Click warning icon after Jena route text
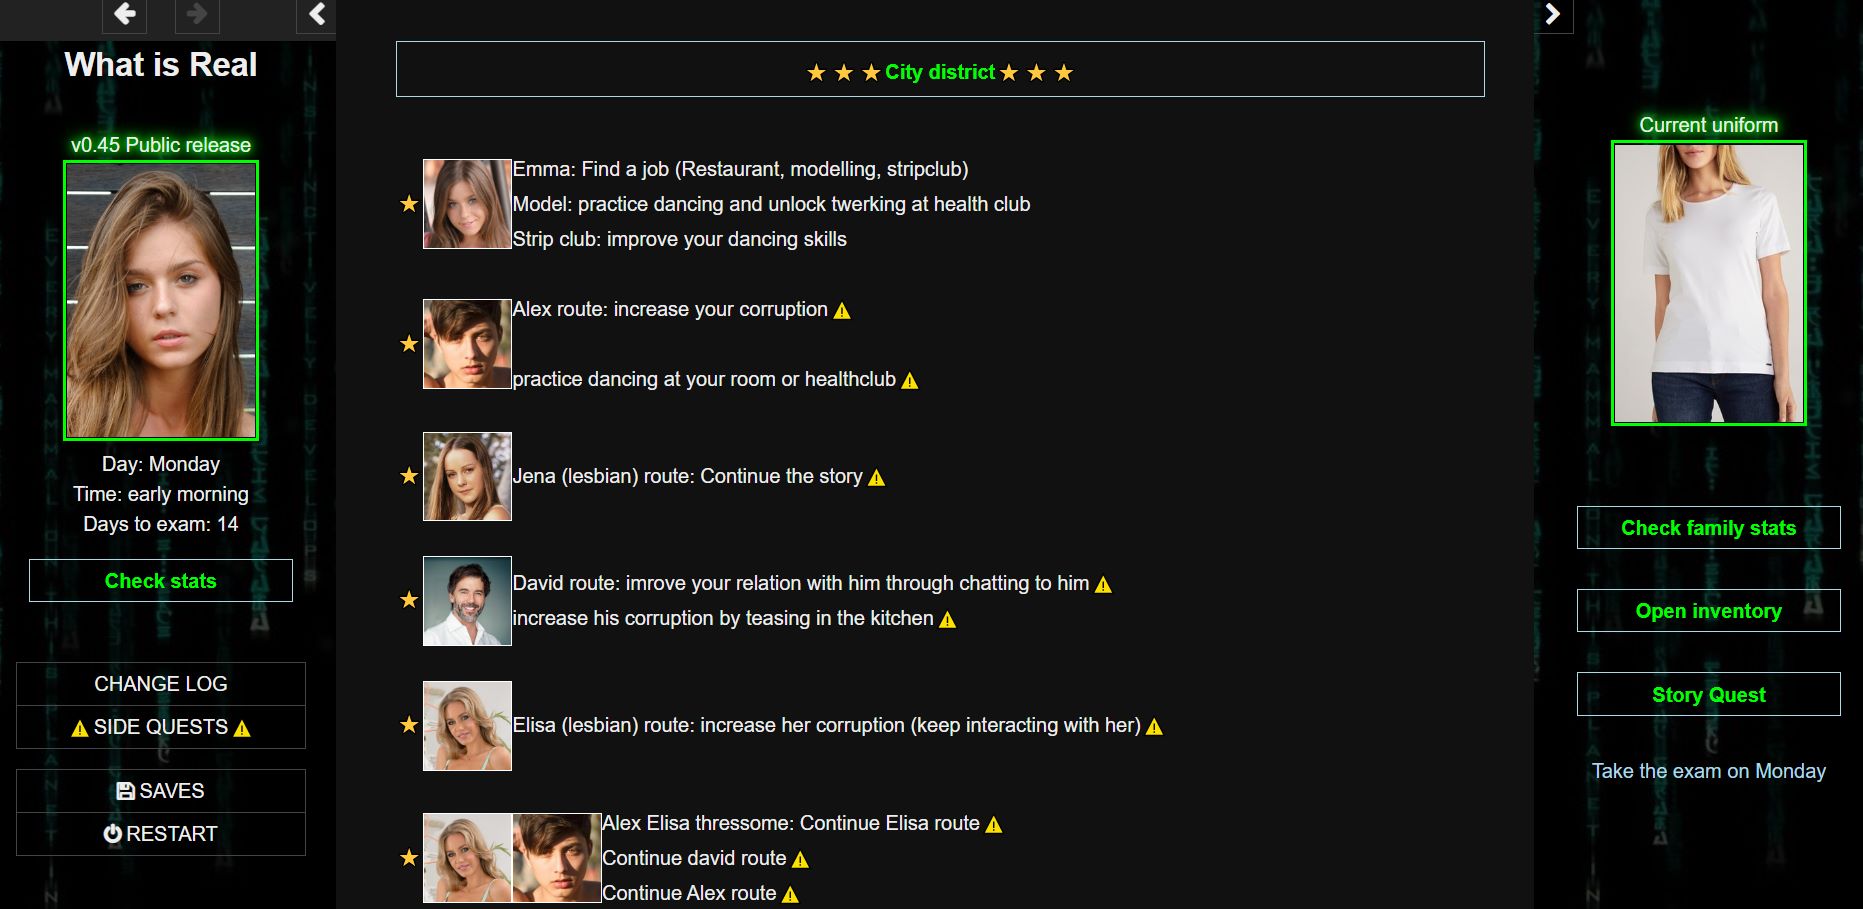Screen dimensions: 1863x909 [x=877, y=478]
